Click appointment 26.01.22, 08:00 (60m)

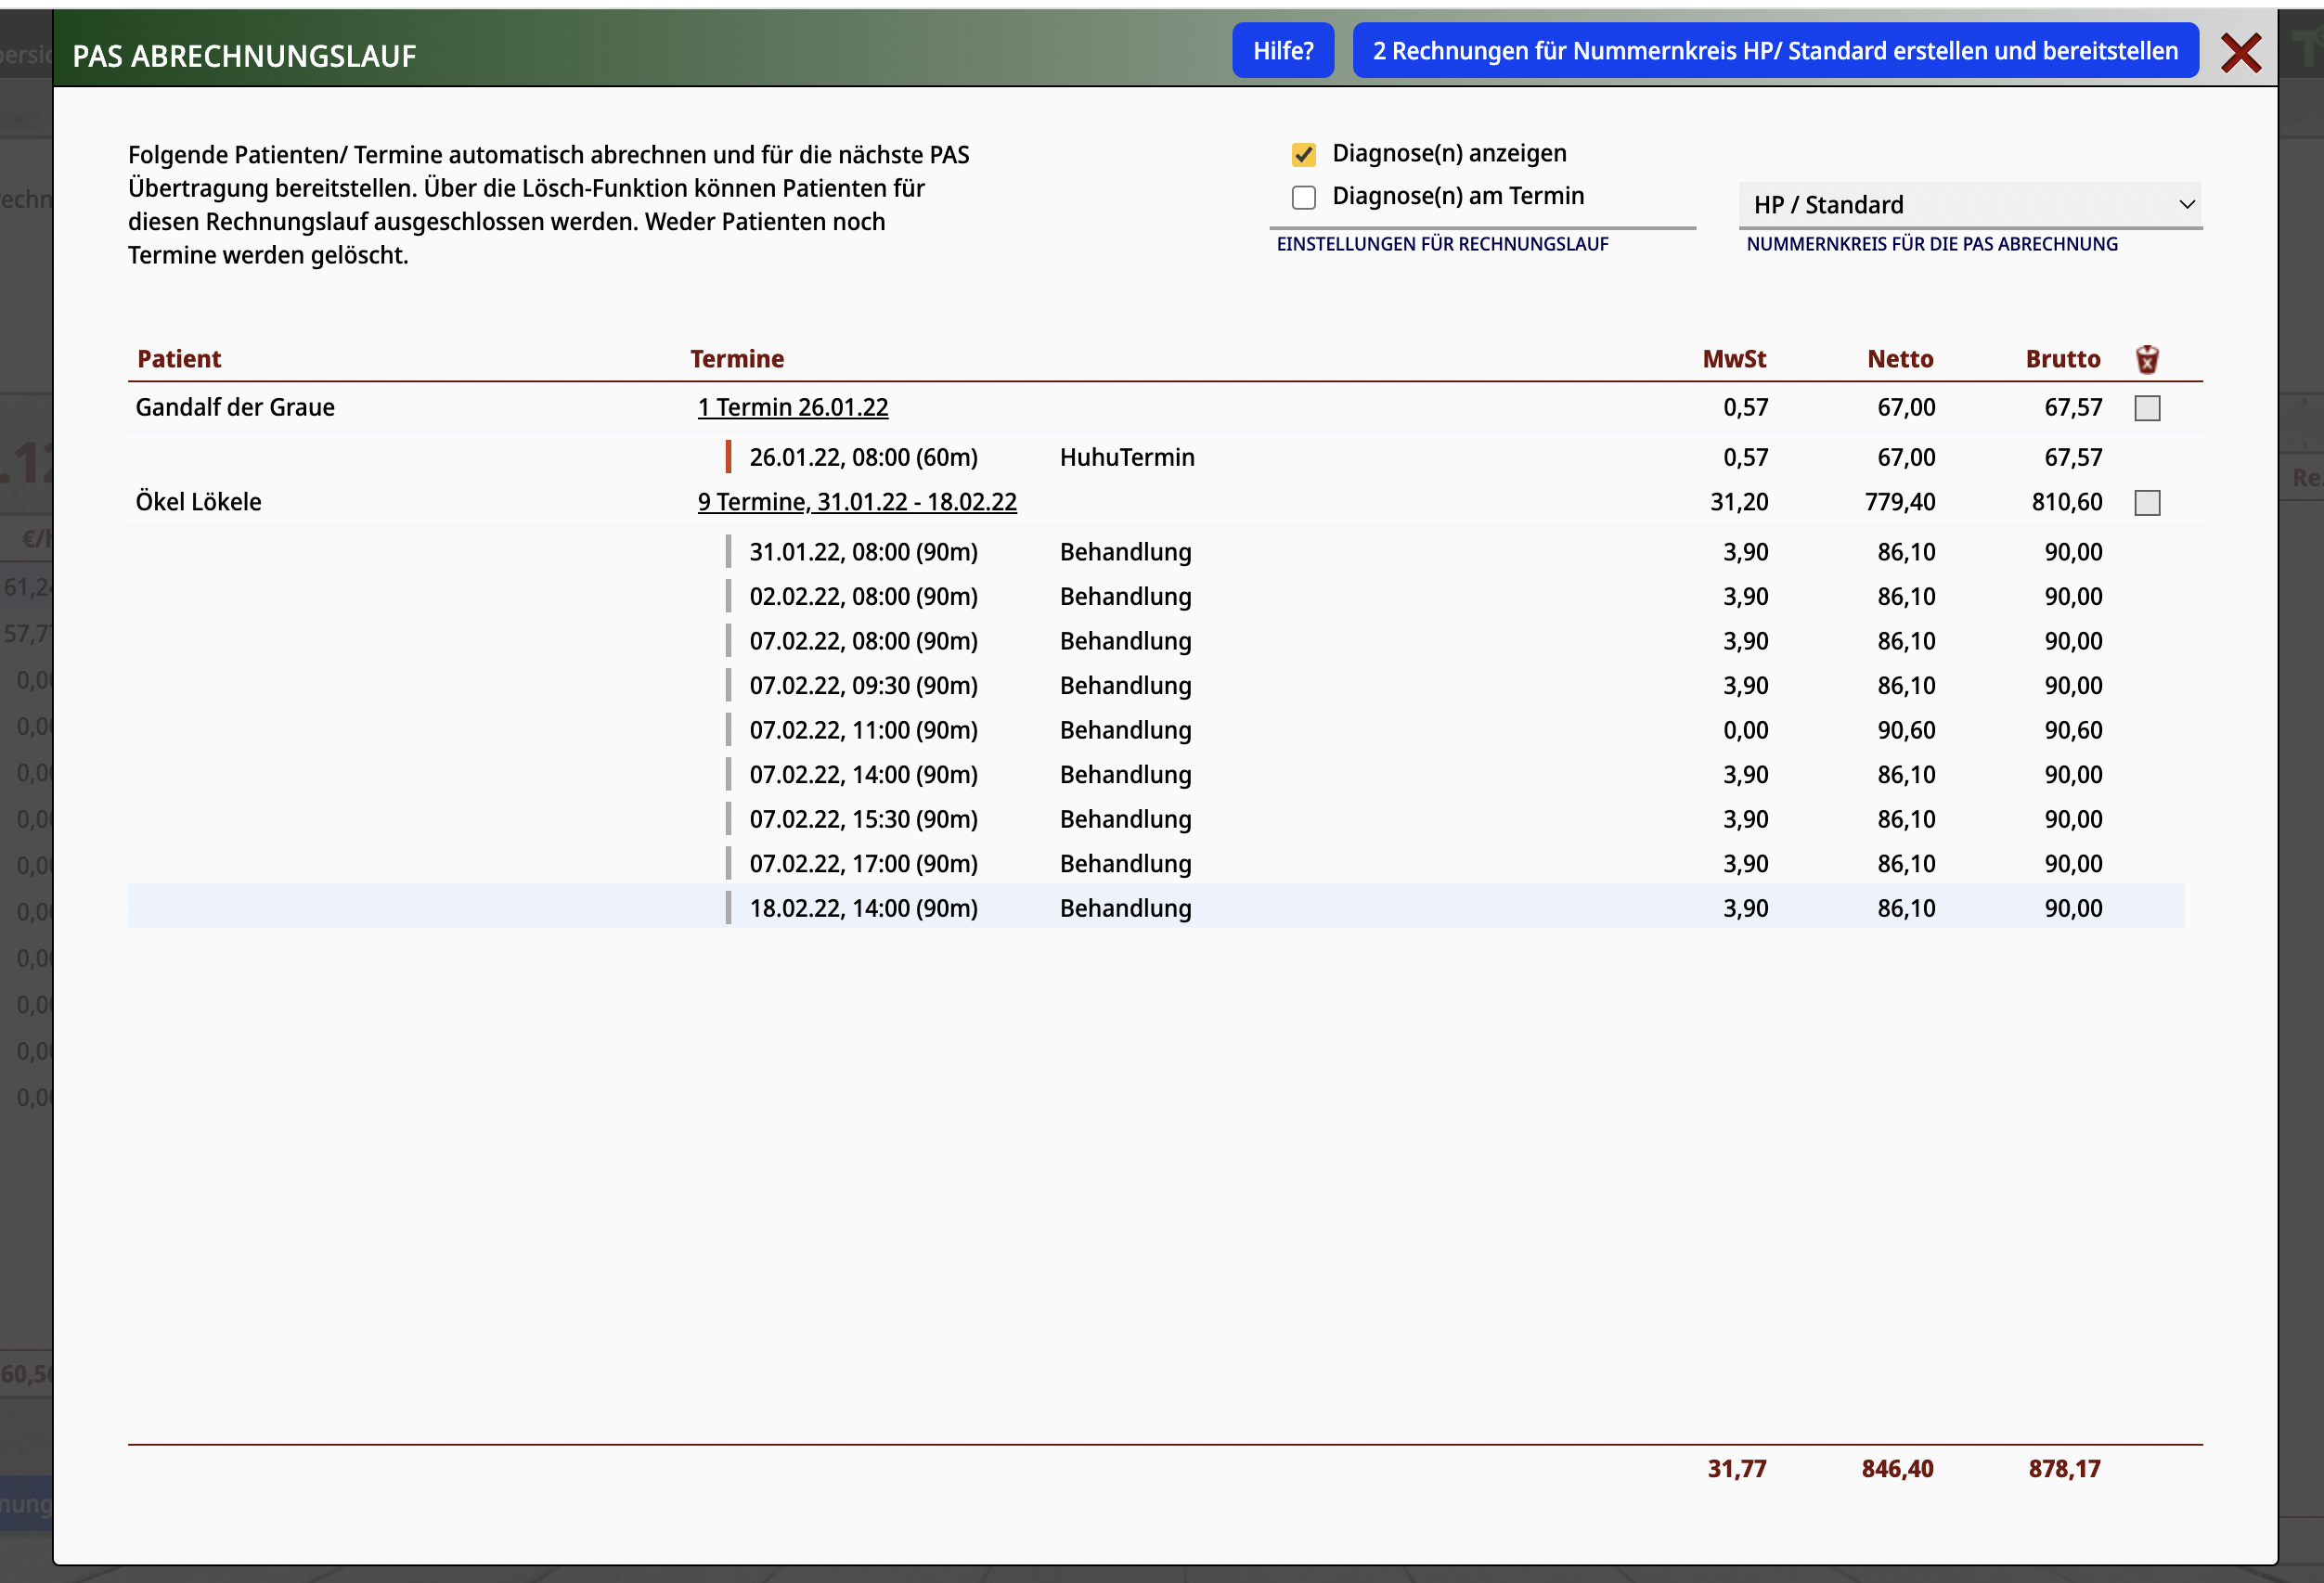(x=864, y=457)
